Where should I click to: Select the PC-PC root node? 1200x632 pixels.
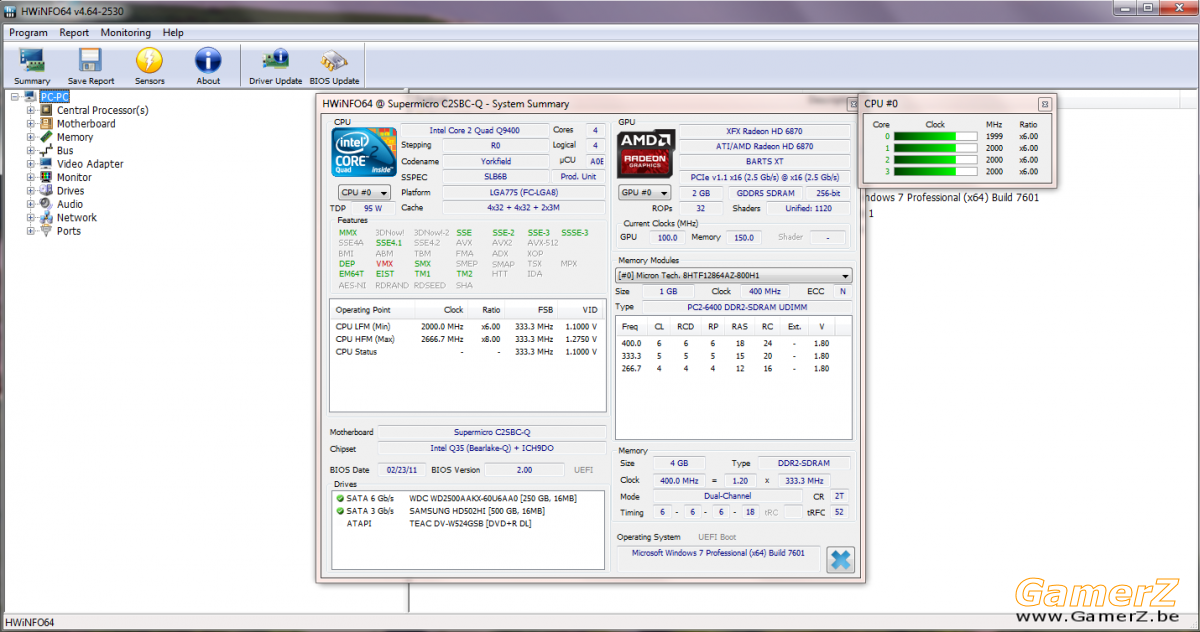coord(55,97)
